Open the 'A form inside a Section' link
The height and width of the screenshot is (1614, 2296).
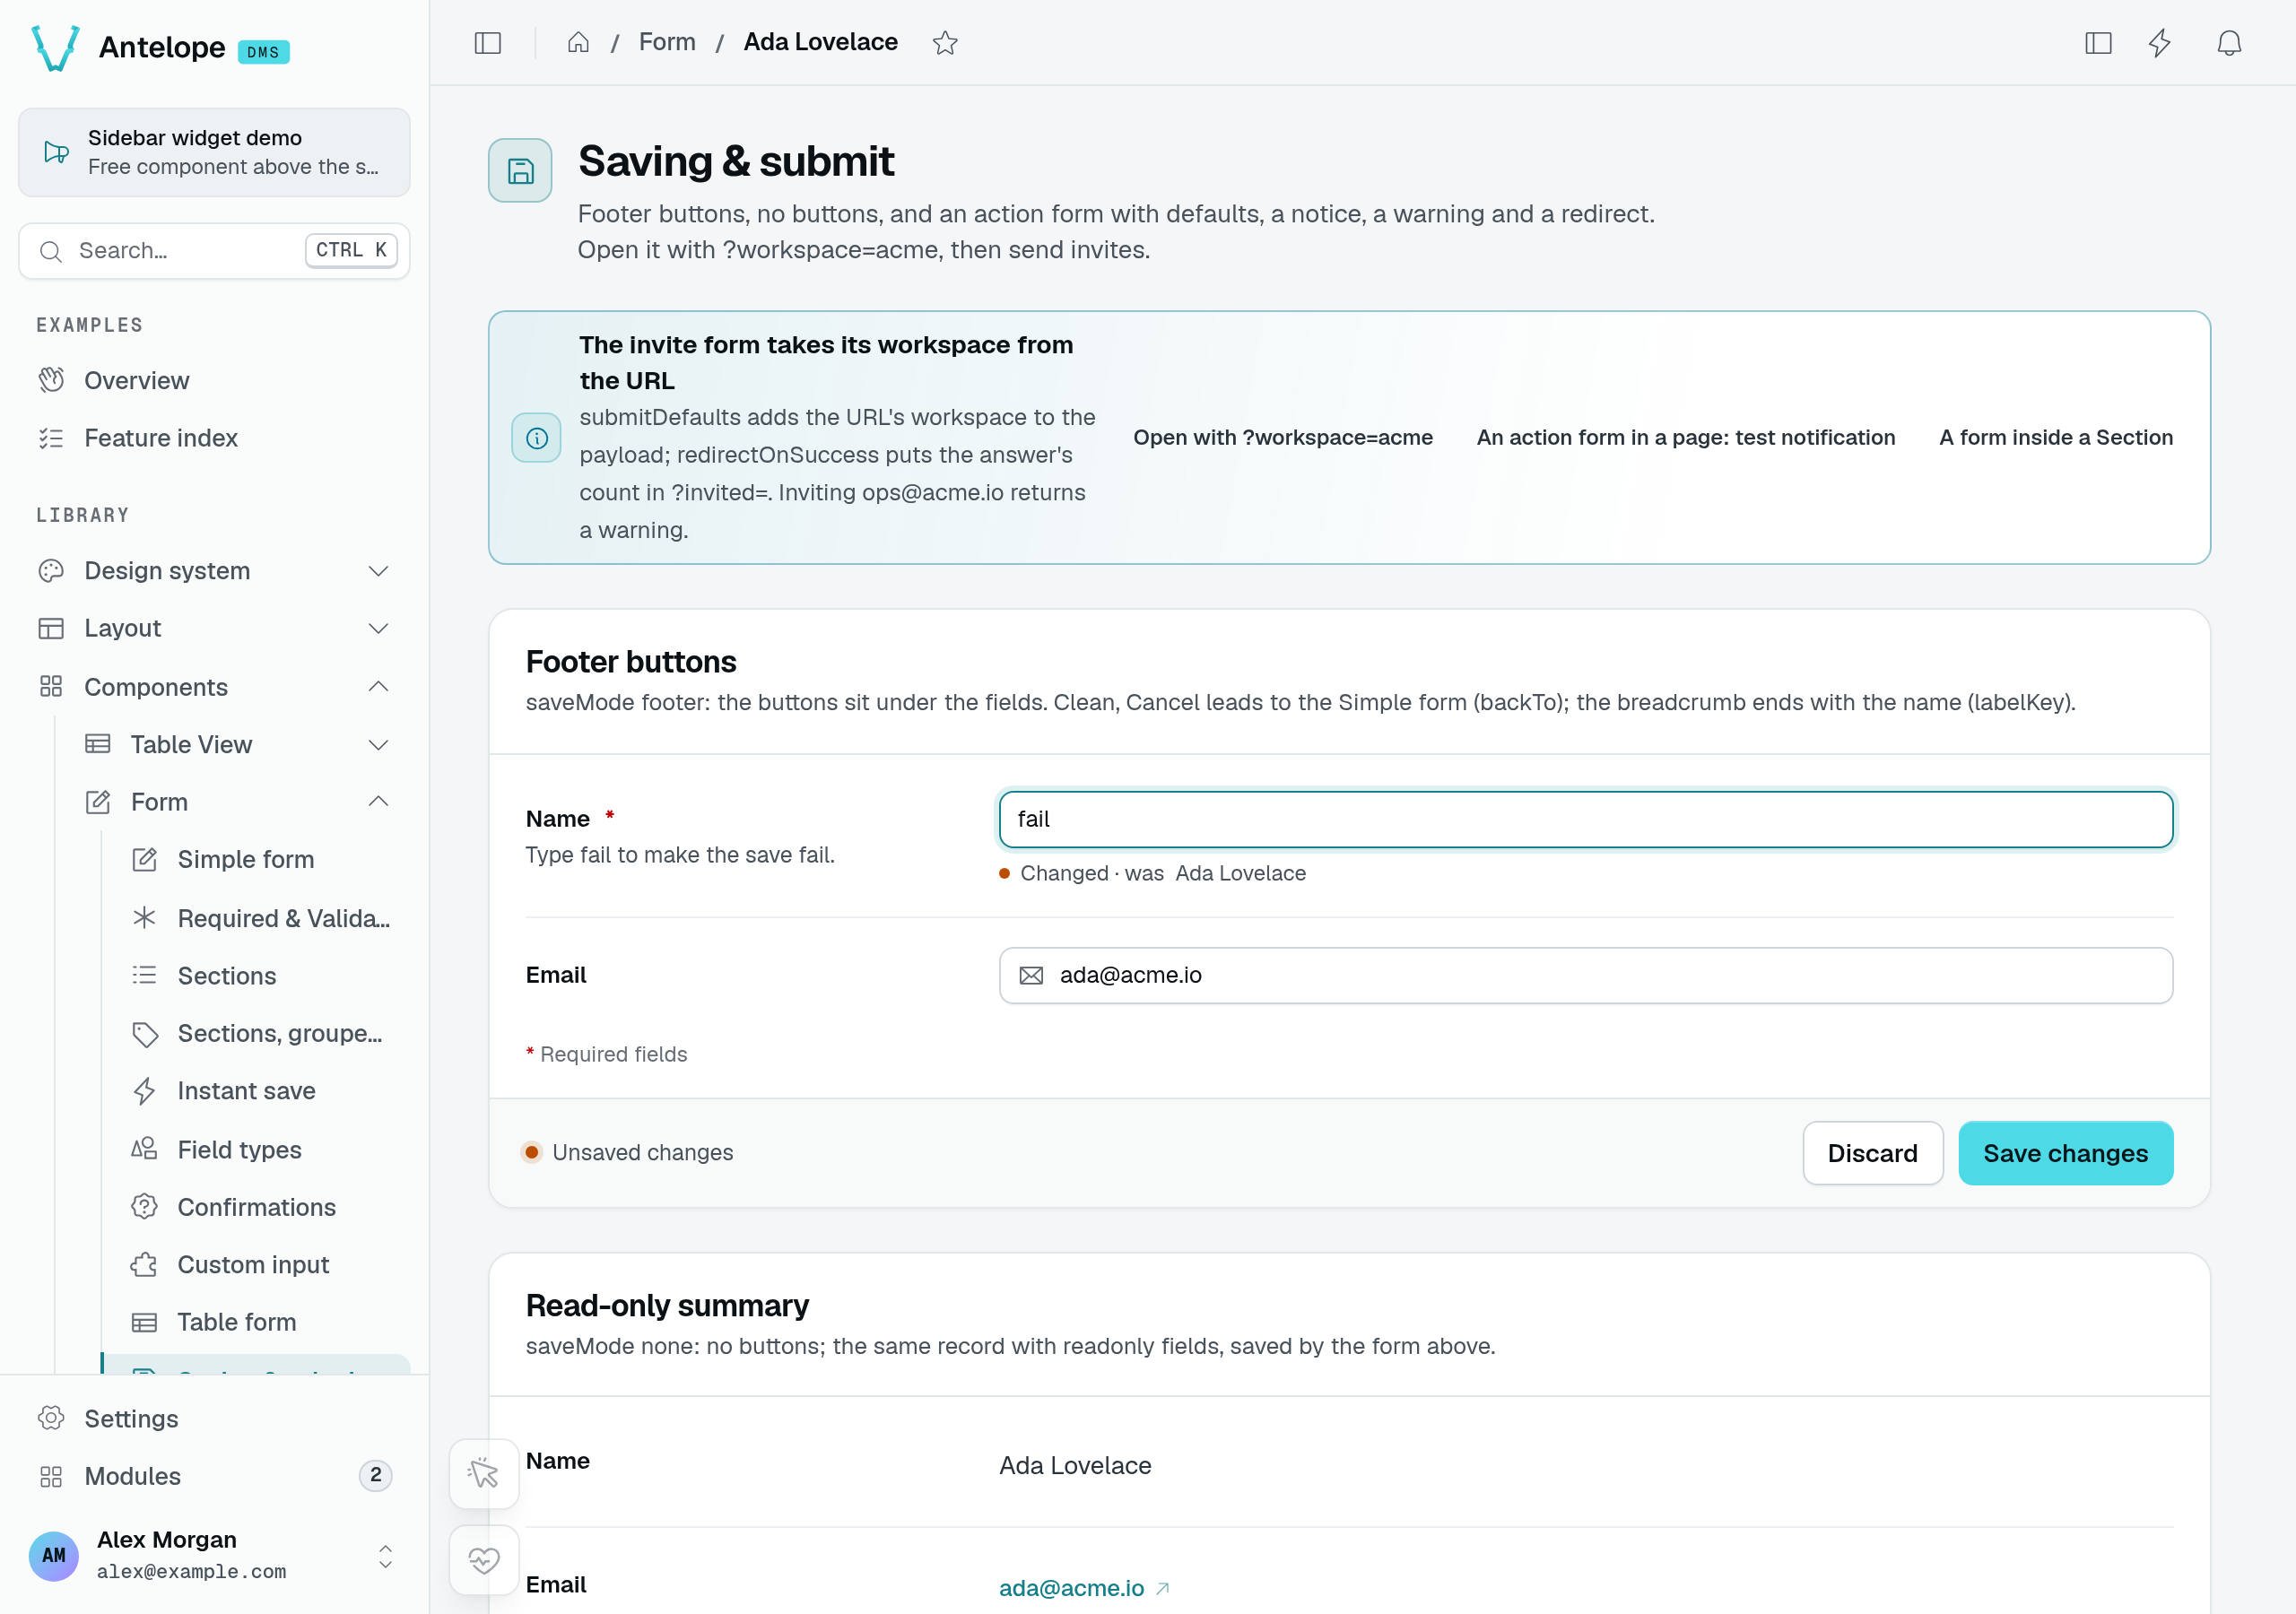(x=2055, y=437)
